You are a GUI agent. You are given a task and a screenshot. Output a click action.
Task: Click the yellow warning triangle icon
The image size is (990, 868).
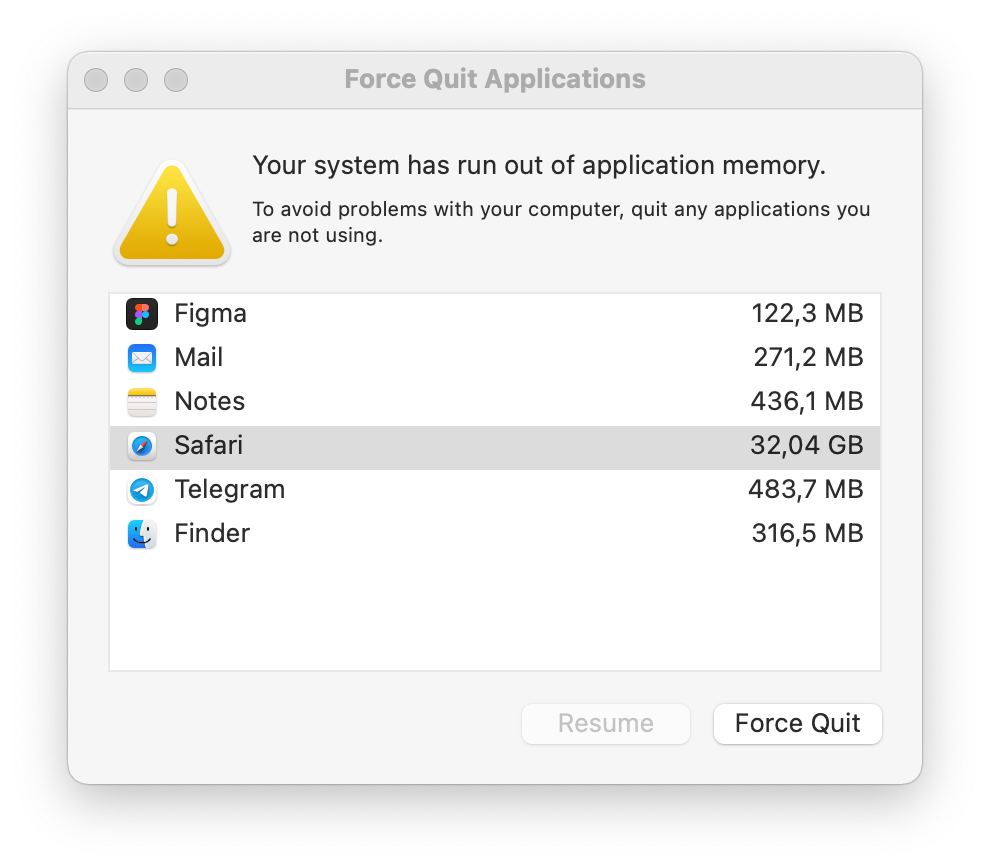pyautogui.click(x=172, y=213)
